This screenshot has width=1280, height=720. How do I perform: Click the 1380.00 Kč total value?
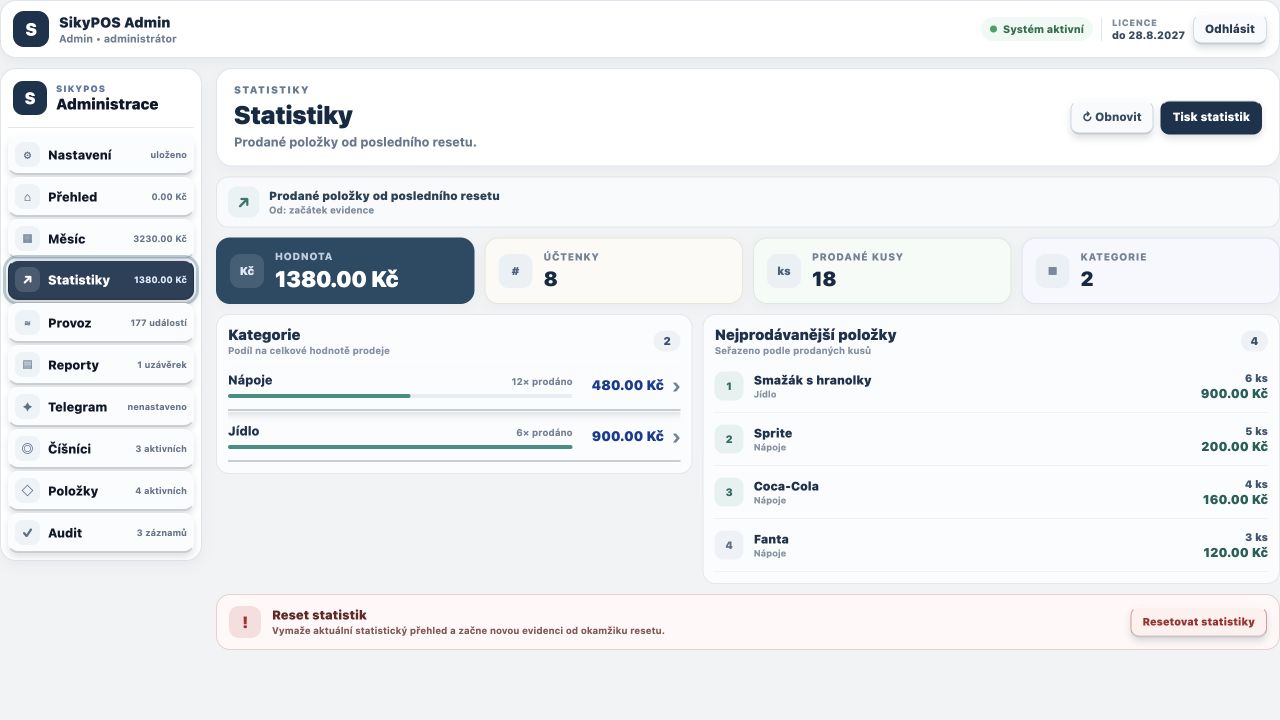337,279
